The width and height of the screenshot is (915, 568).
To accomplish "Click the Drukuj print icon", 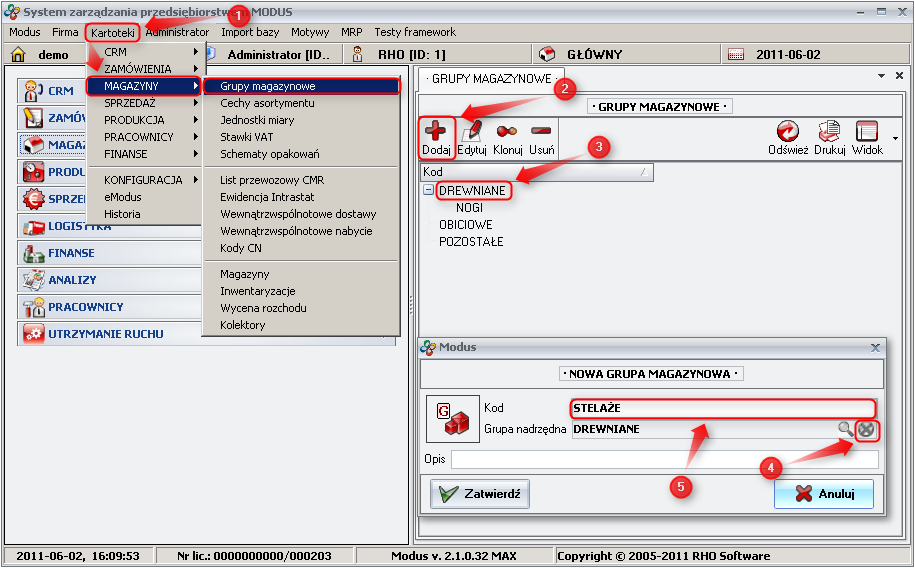I will (x=829, y=131).
